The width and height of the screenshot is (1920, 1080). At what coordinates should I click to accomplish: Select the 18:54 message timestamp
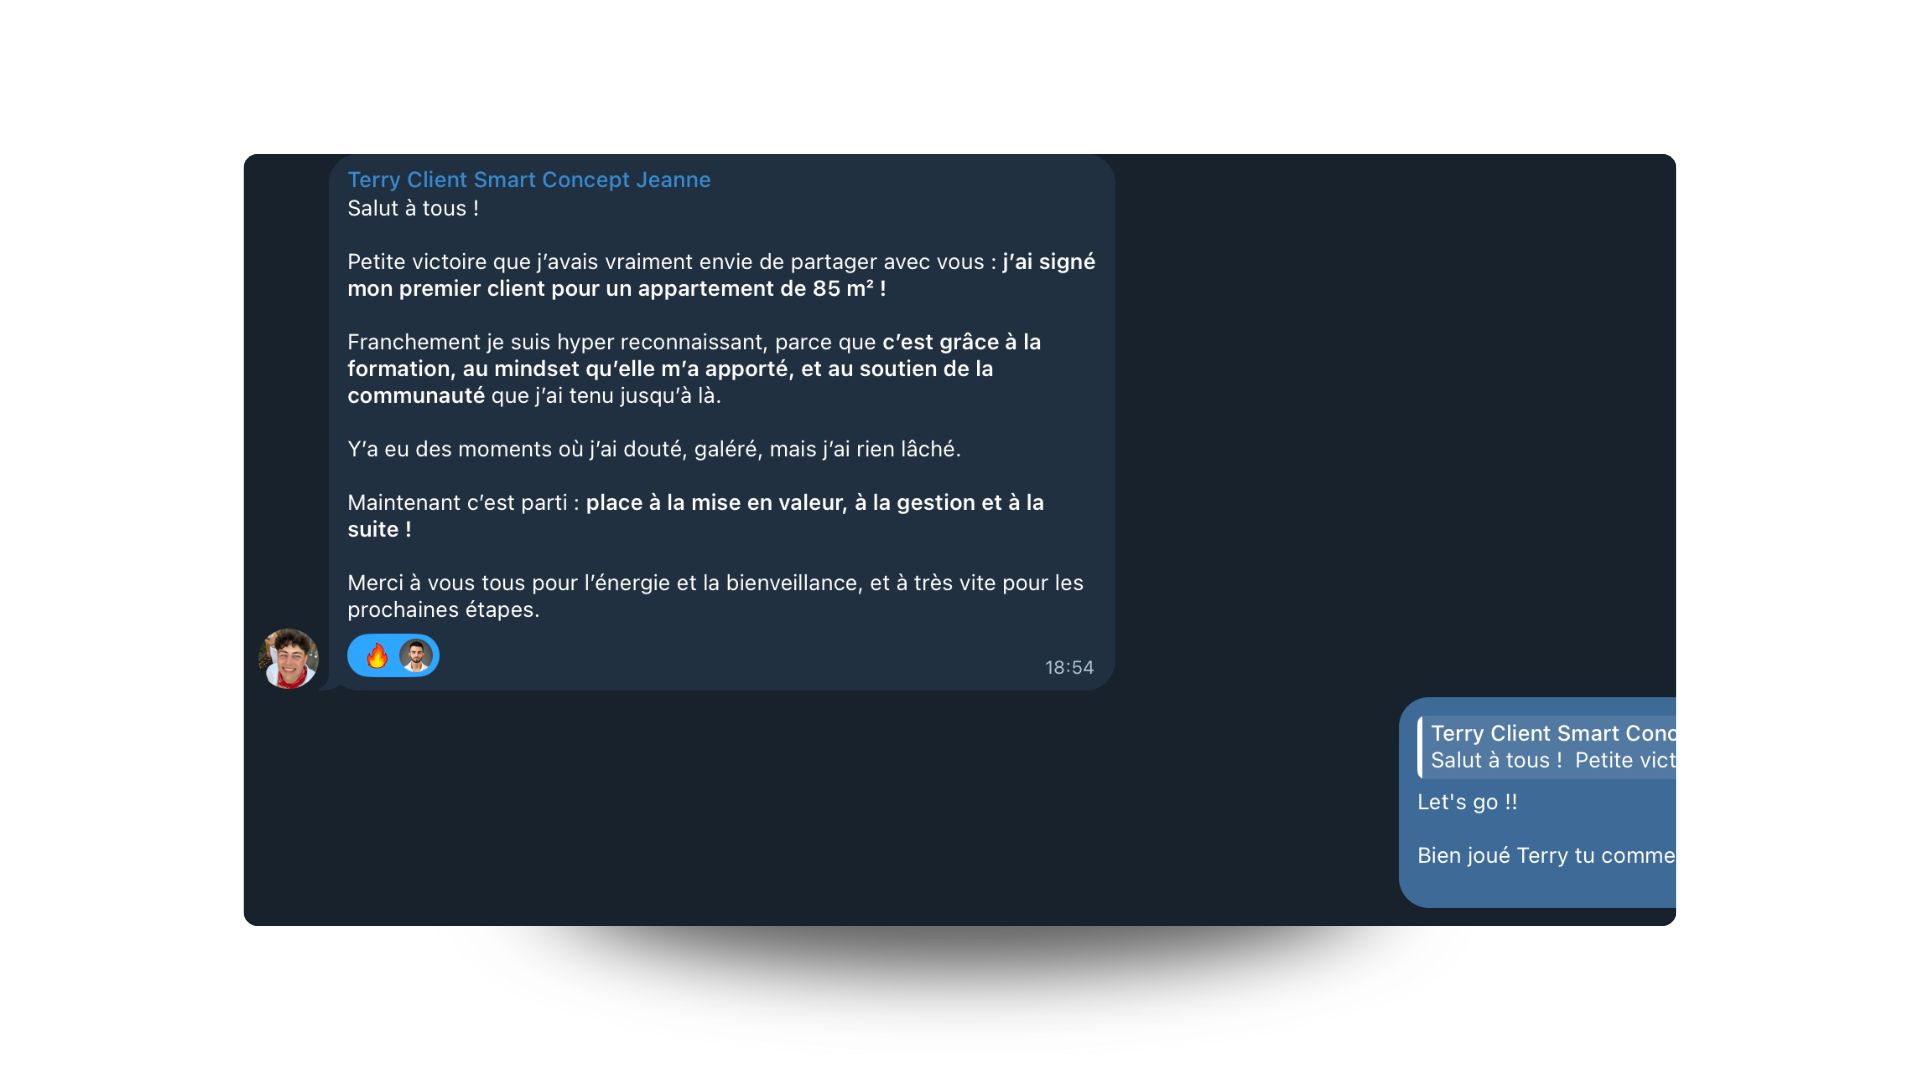click(1069, 668)
